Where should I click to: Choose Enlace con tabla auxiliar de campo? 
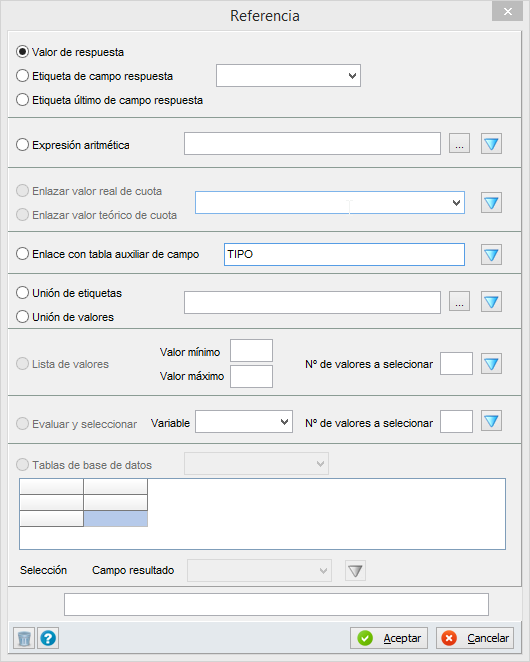(x=22, y=254)
